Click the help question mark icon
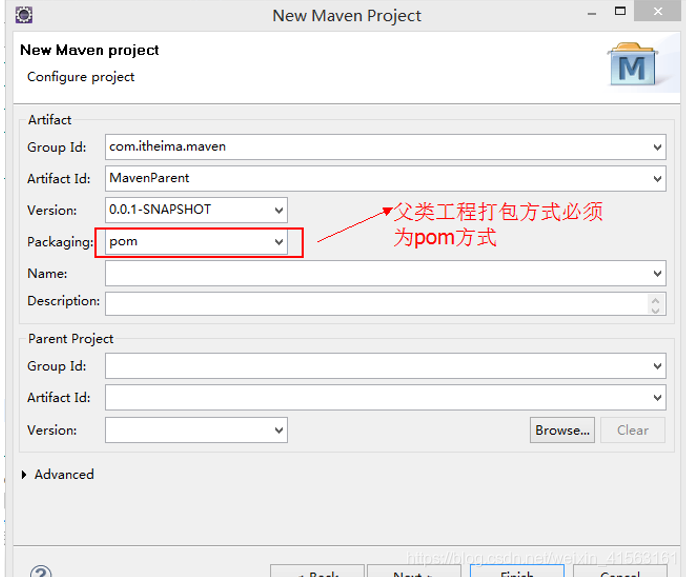Screen dimensions: 686x577 [x=41, y=571]
